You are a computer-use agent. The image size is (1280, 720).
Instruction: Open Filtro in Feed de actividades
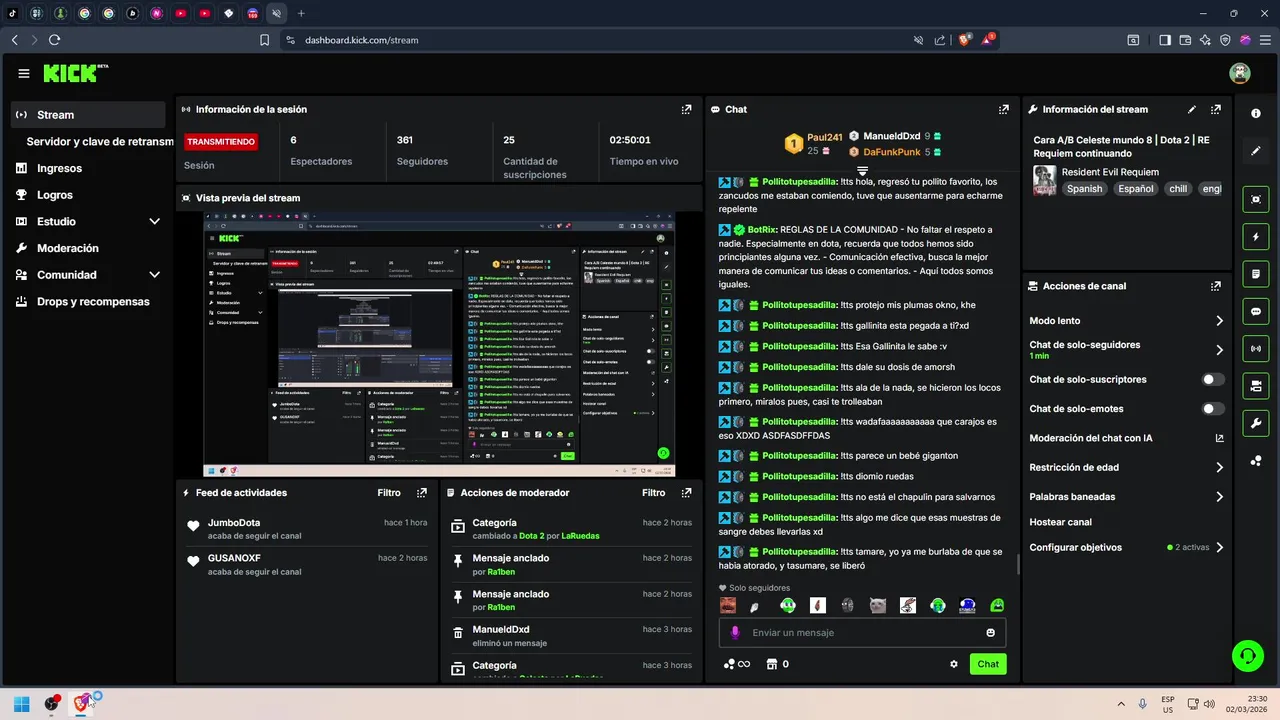pos(389,493)
